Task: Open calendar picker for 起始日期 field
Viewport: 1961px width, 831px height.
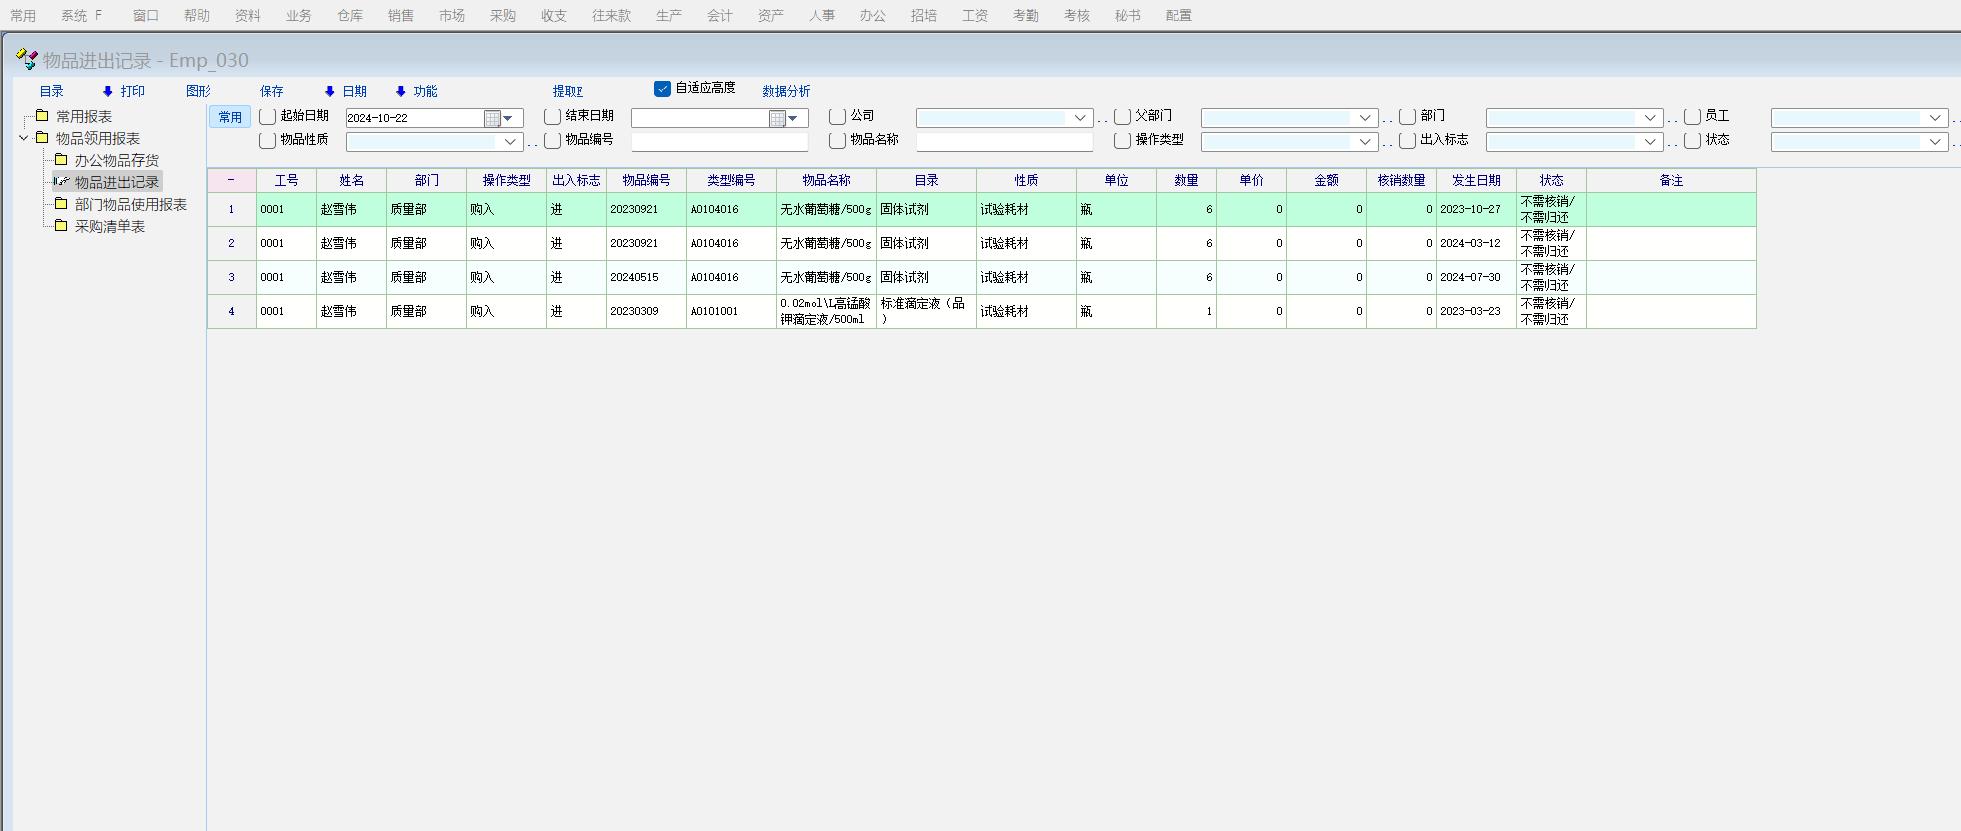Action: coord(492,119)
